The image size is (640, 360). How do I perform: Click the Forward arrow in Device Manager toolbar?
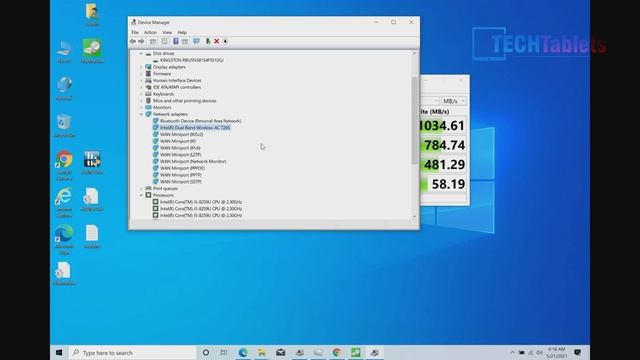pos(141,41)
